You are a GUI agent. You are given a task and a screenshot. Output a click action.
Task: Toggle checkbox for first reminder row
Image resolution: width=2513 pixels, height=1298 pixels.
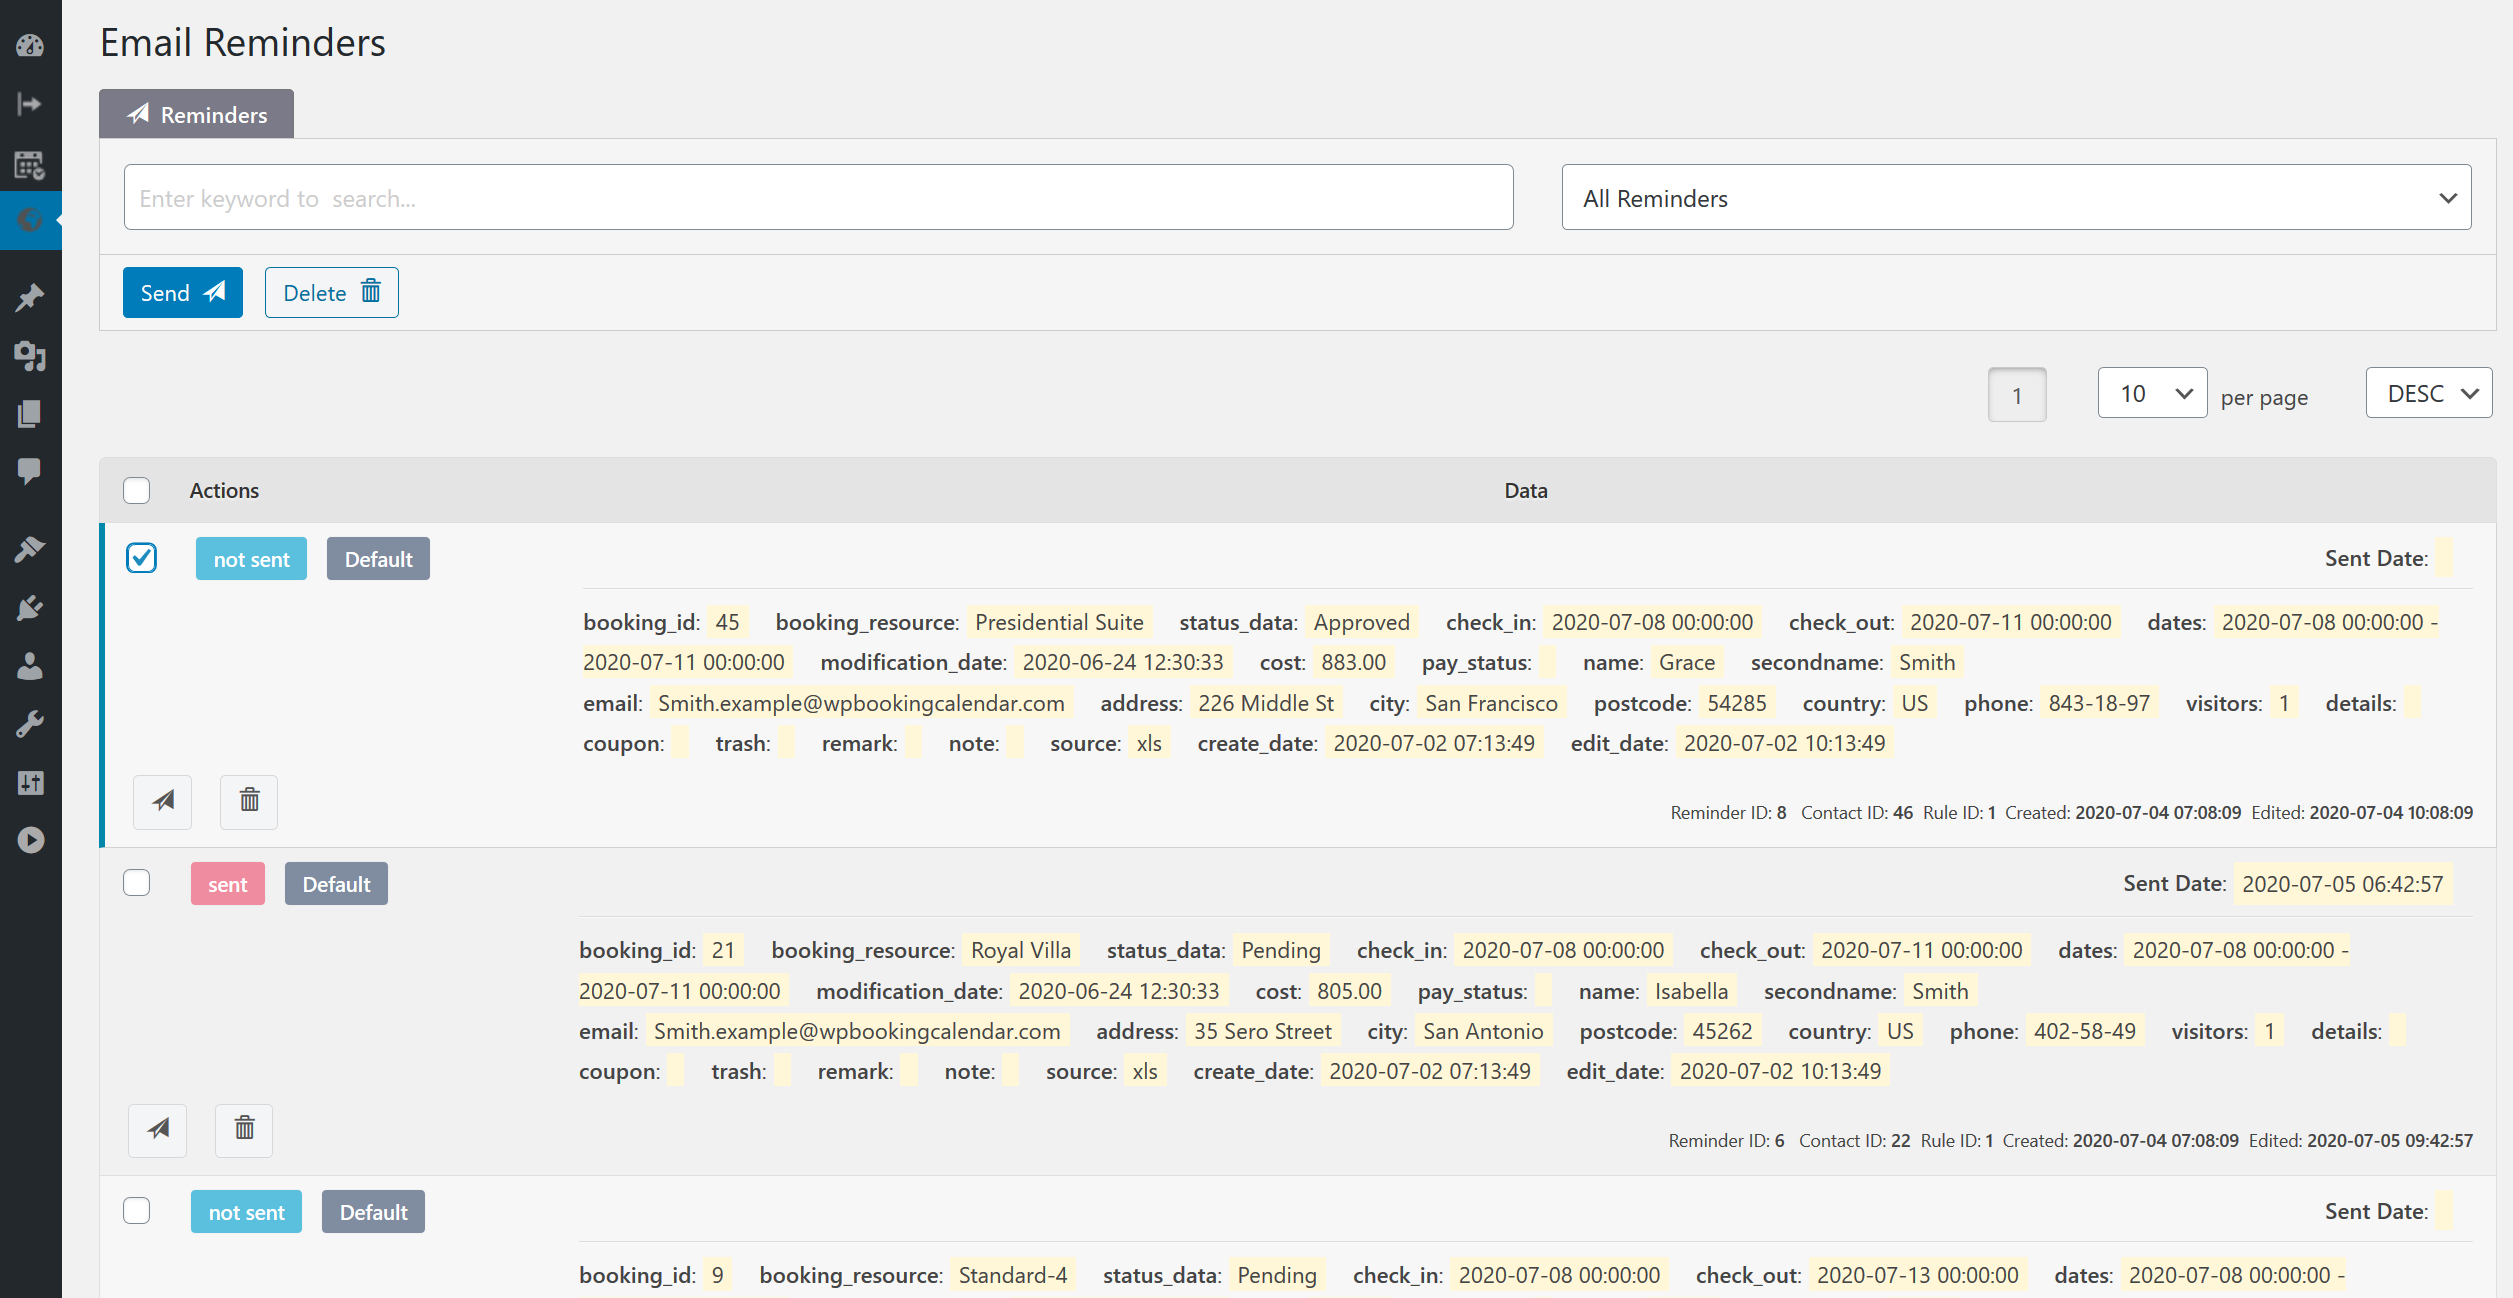142,558
